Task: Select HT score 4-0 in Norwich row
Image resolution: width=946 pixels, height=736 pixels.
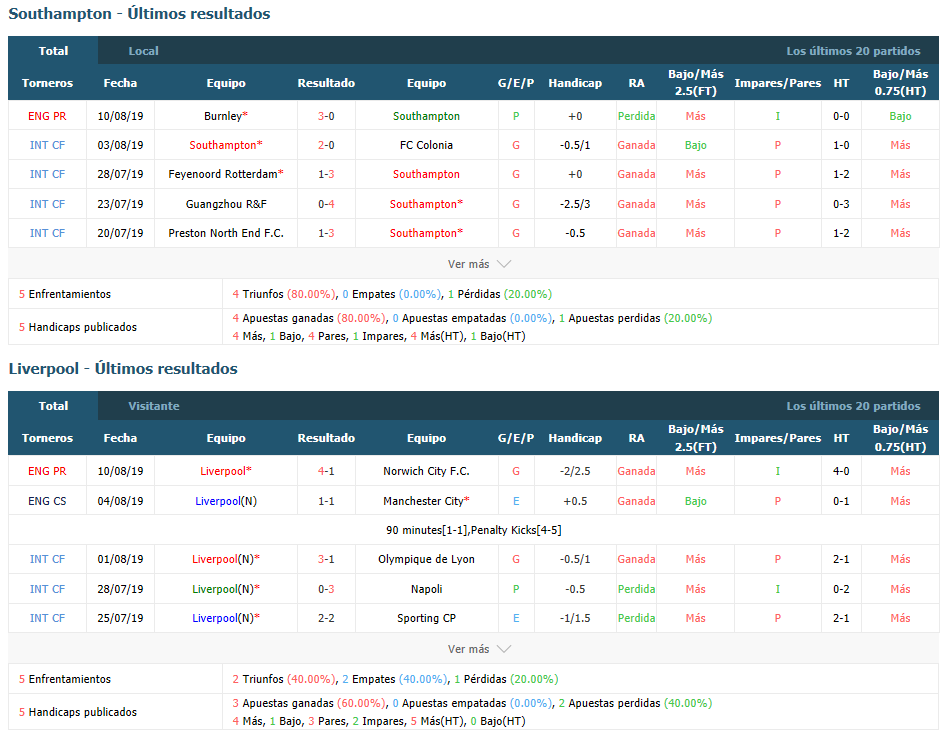Action: coord(841,471)
